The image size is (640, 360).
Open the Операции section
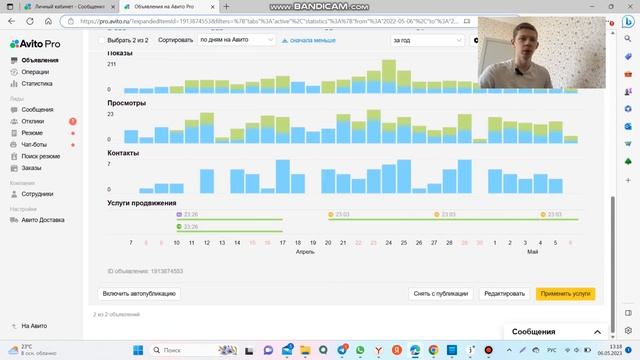point(35,72)
